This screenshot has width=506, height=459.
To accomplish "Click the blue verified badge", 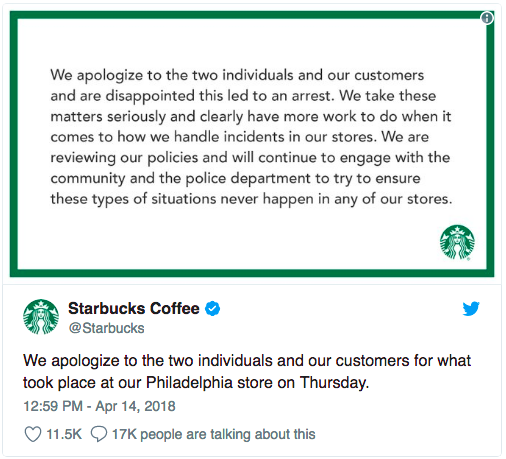I will point(212,308).
